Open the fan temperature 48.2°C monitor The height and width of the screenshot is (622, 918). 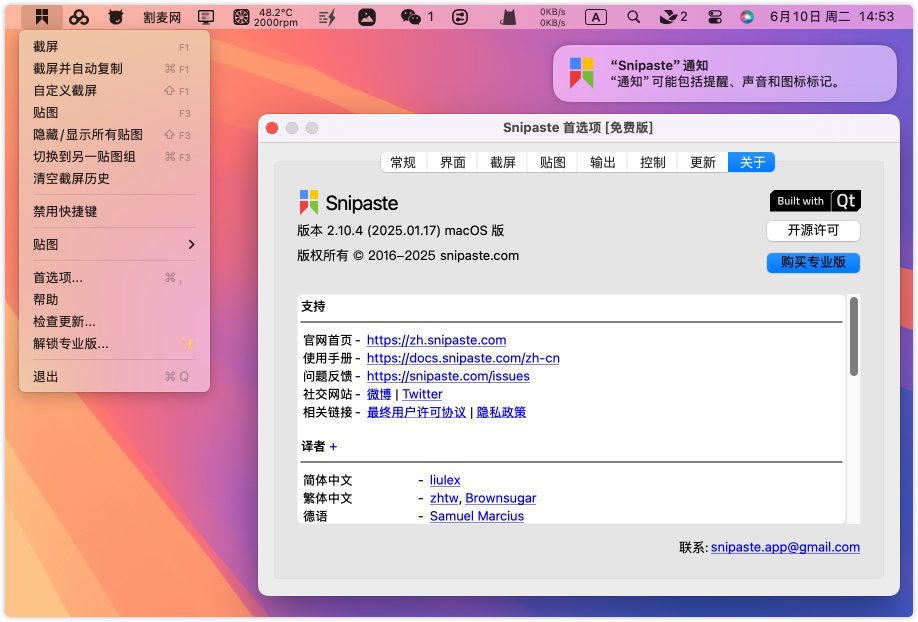point(265,18)
